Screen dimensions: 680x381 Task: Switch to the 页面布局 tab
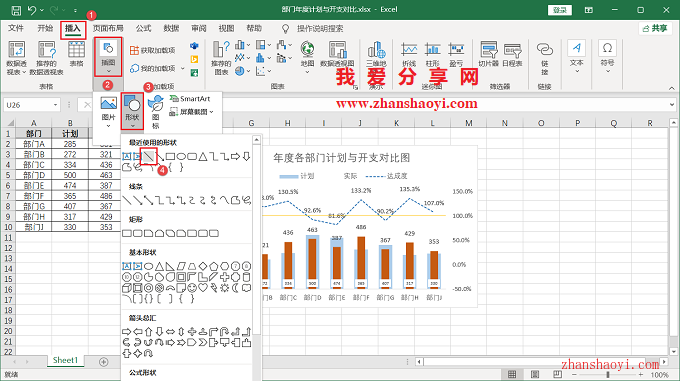click(x=108, y=28)
